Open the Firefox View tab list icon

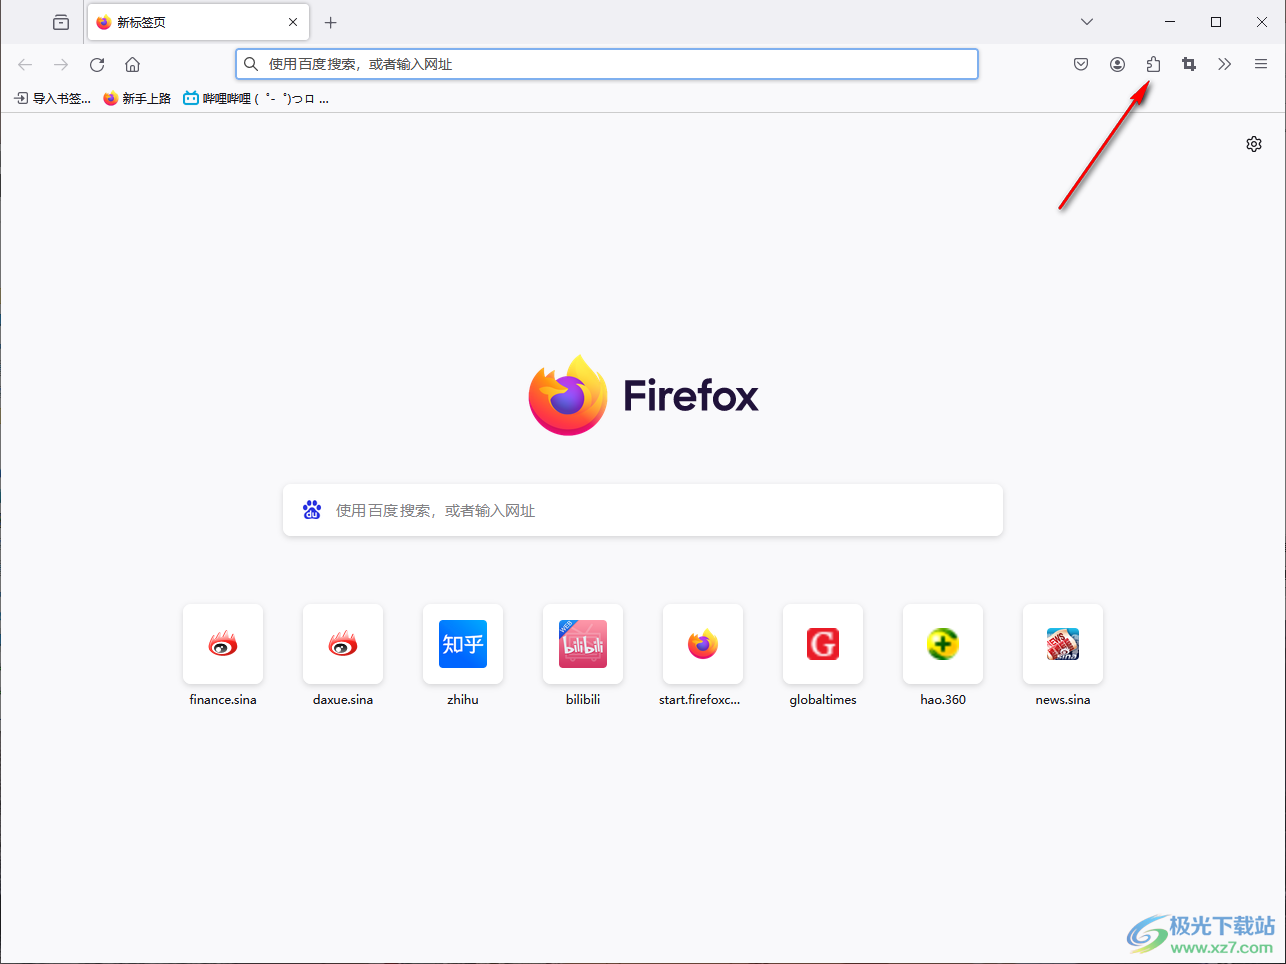tap(61, 22)
